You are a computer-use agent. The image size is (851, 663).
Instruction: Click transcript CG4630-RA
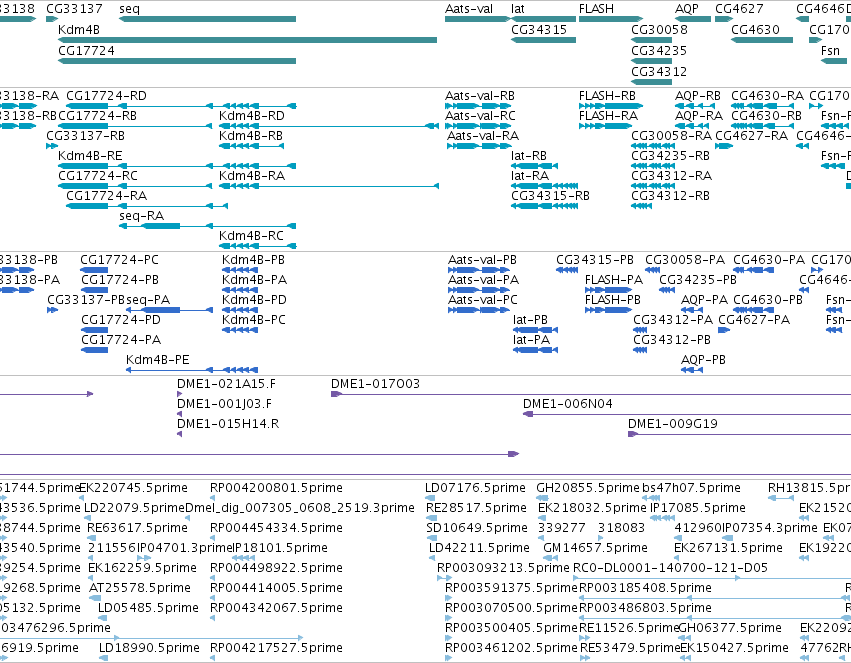tap(762, 106)
